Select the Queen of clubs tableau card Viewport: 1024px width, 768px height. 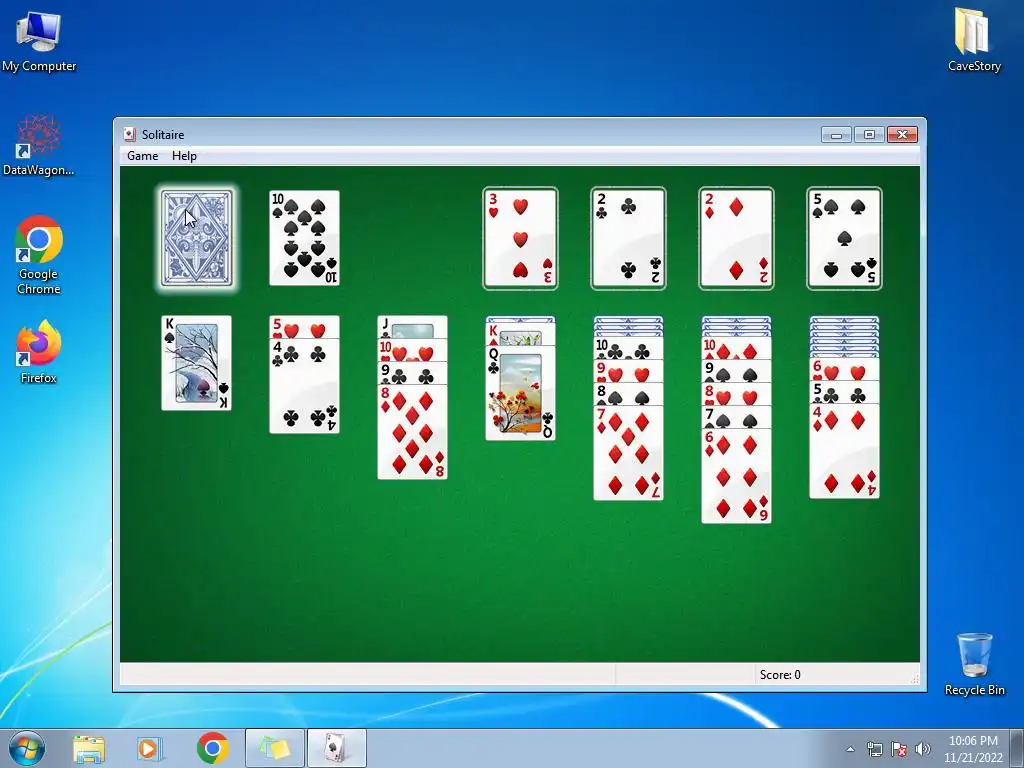pos(520,393)
